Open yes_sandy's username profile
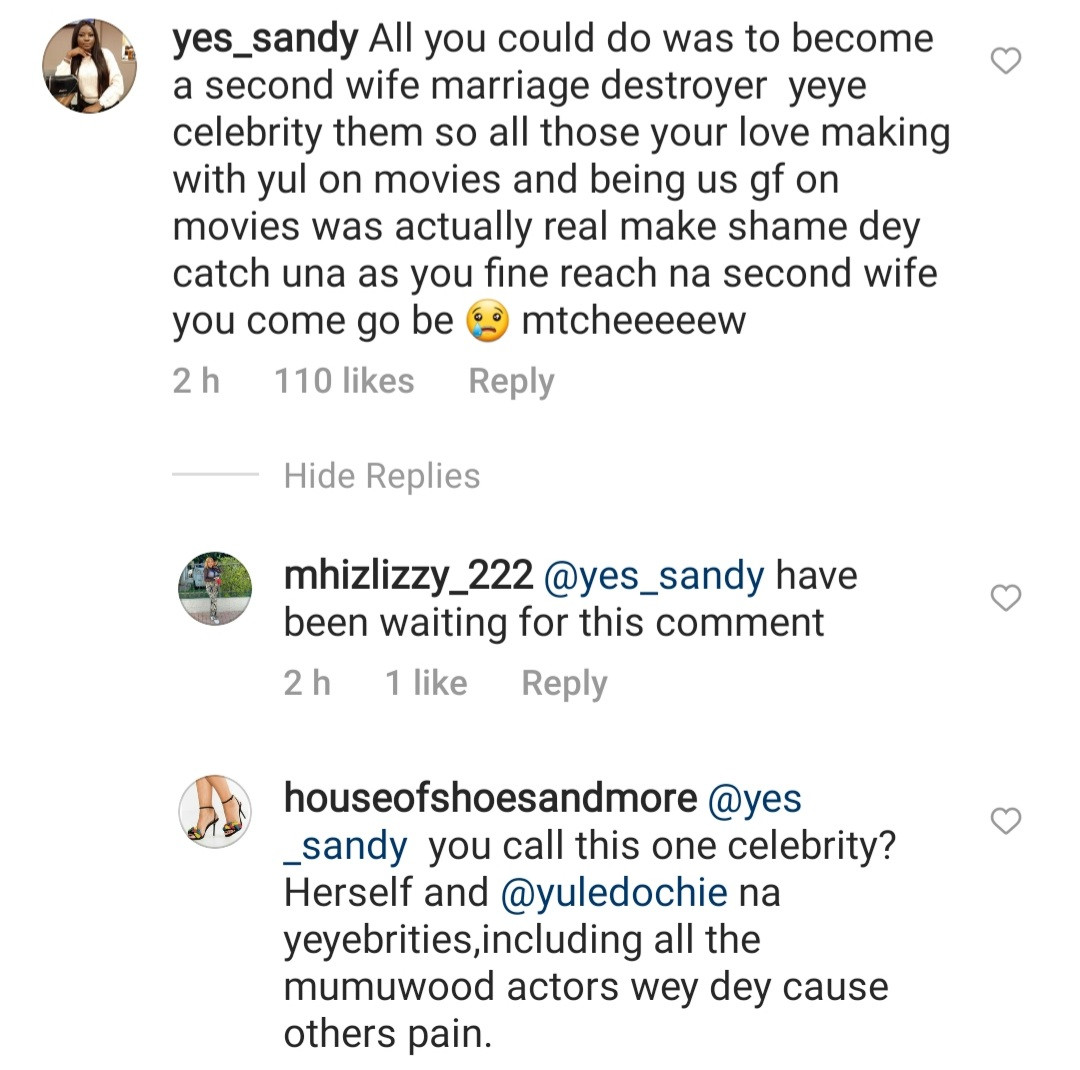Image resolution: width=1080 pixels, height=1070 pixels. point(264,36)
